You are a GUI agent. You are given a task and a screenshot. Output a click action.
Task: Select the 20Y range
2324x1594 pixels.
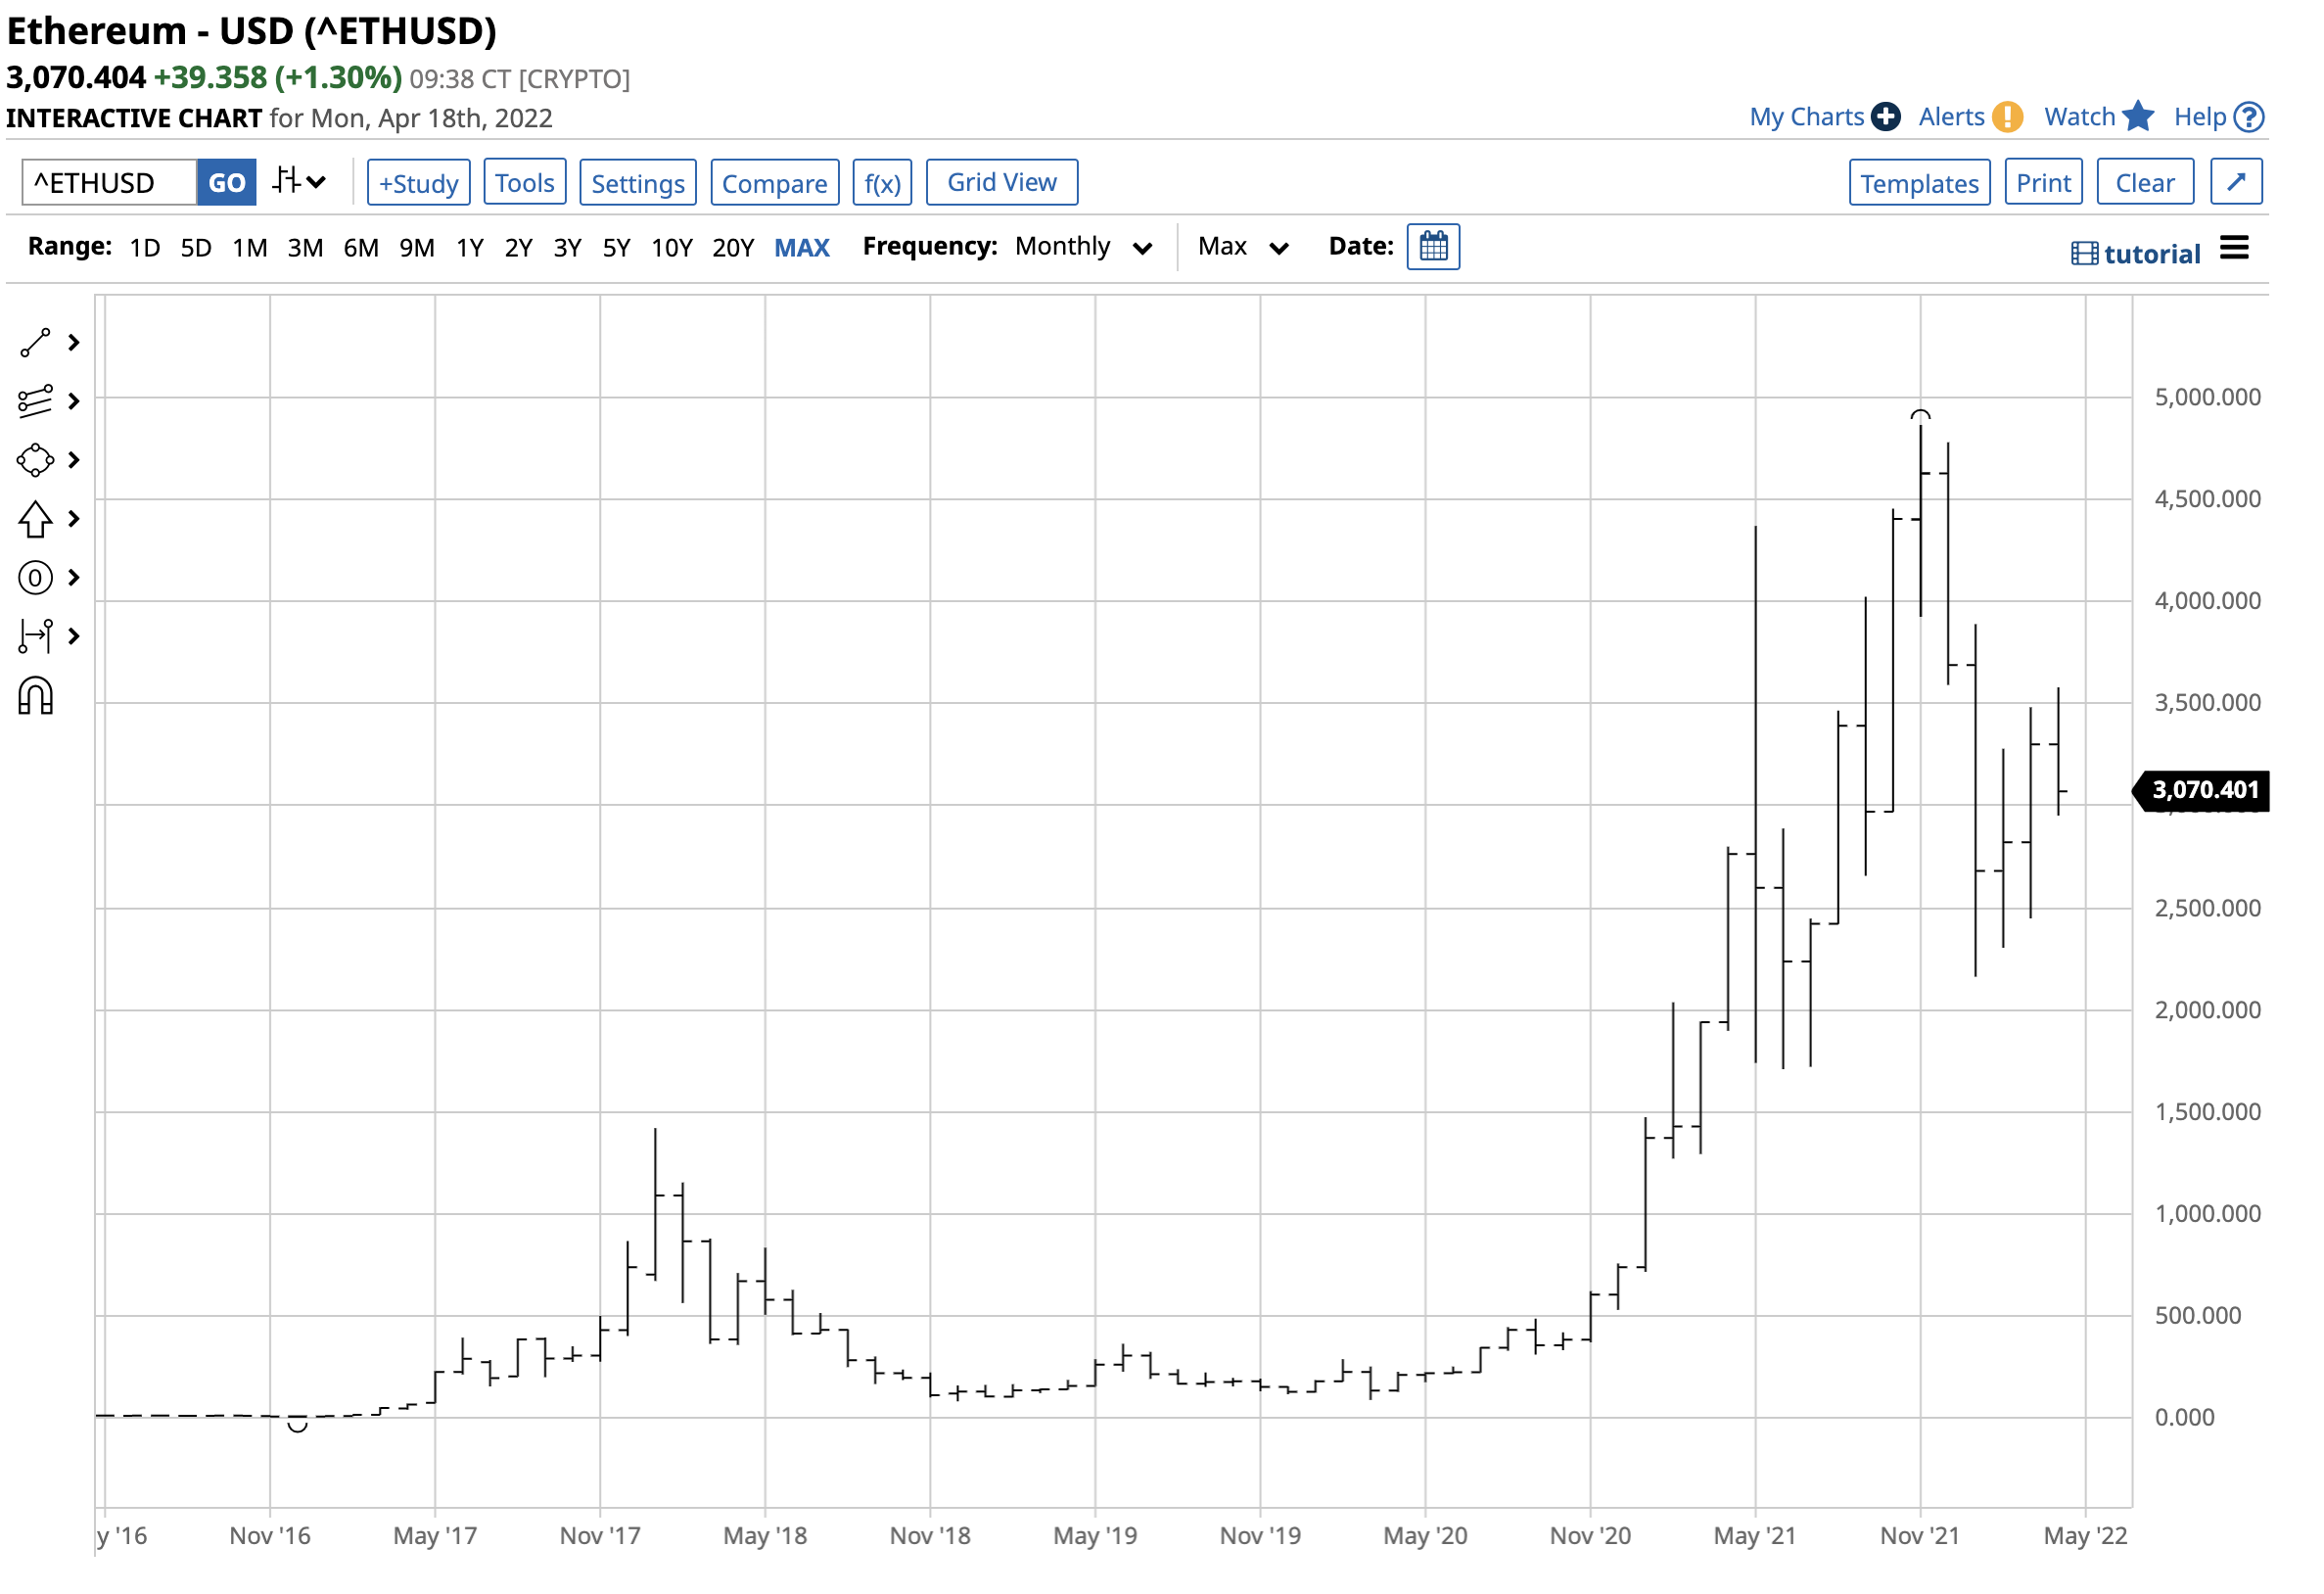(733, 247)
